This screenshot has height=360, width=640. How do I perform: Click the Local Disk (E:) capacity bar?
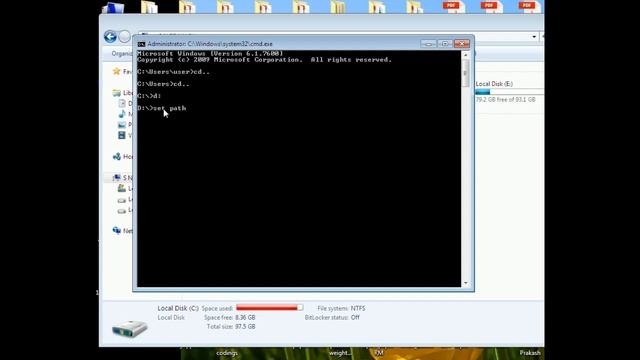(509, 92)
